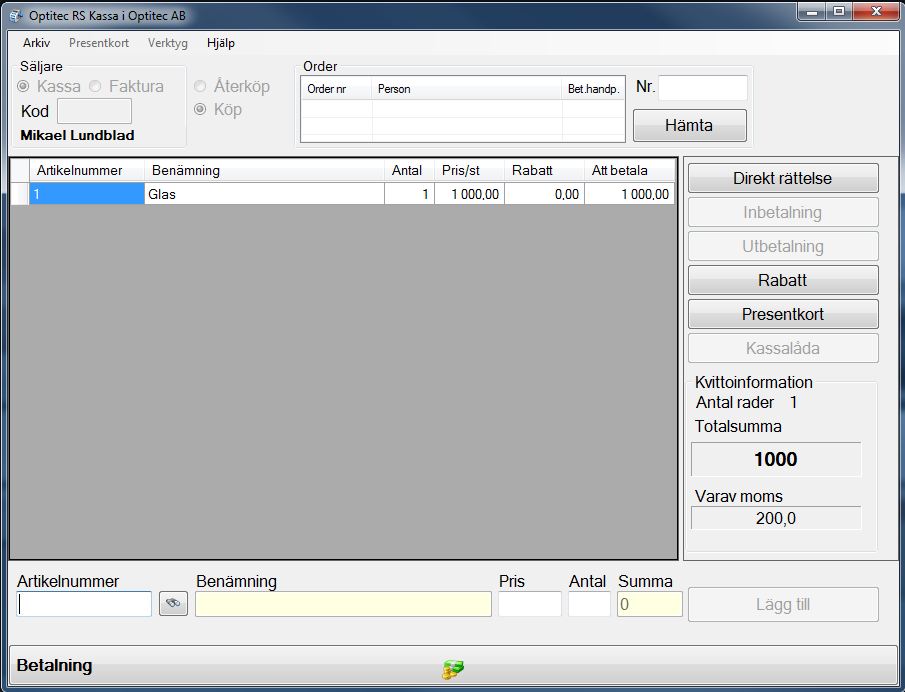Click the Summa field
This screenshot has height=692, width=905.
click(650, 604)
